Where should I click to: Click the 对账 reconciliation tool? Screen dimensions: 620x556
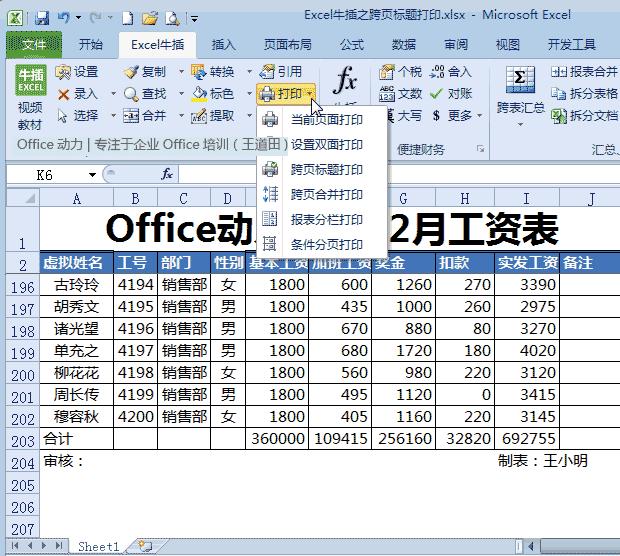(x=451, y=94)
